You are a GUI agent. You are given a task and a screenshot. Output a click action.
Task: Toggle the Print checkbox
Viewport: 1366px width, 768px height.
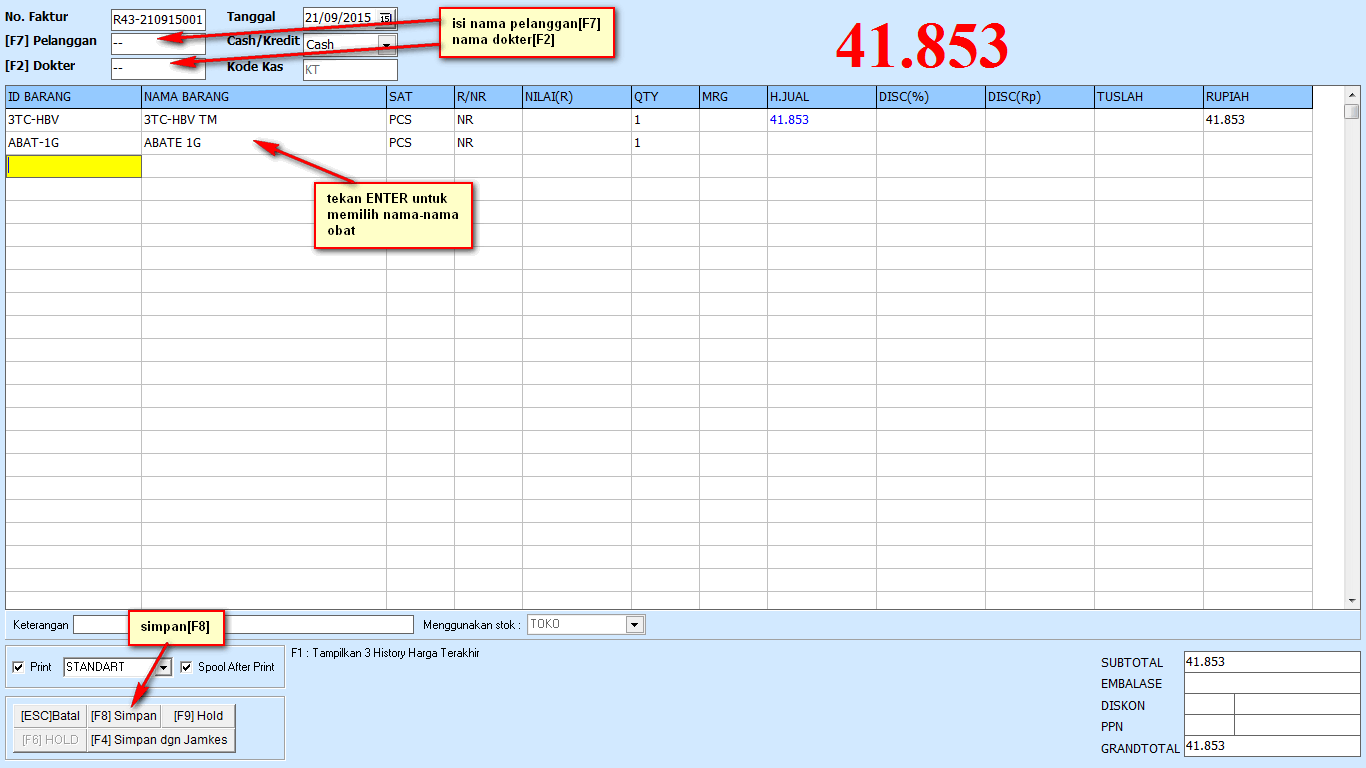coord(18,667)
